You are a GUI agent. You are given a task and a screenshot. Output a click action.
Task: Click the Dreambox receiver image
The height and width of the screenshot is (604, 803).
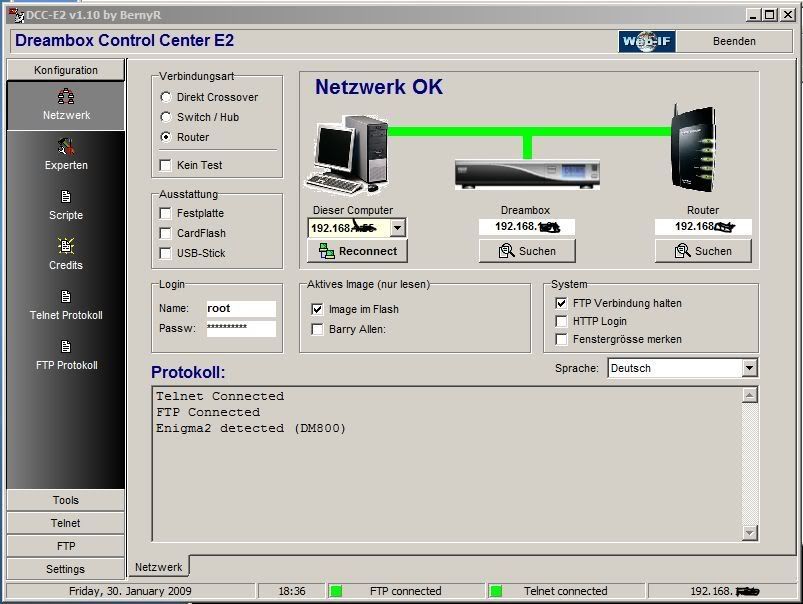[x=527, y=175]
